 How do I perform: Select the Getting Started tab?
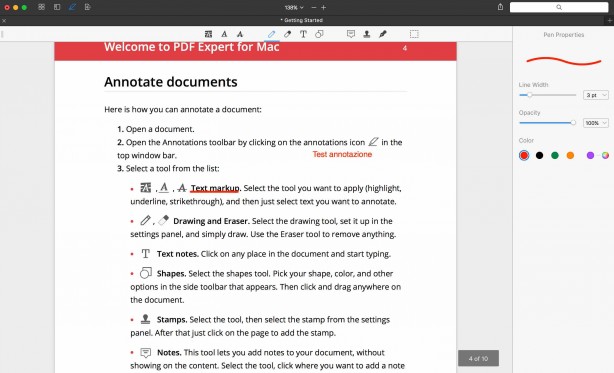(302, 20)
